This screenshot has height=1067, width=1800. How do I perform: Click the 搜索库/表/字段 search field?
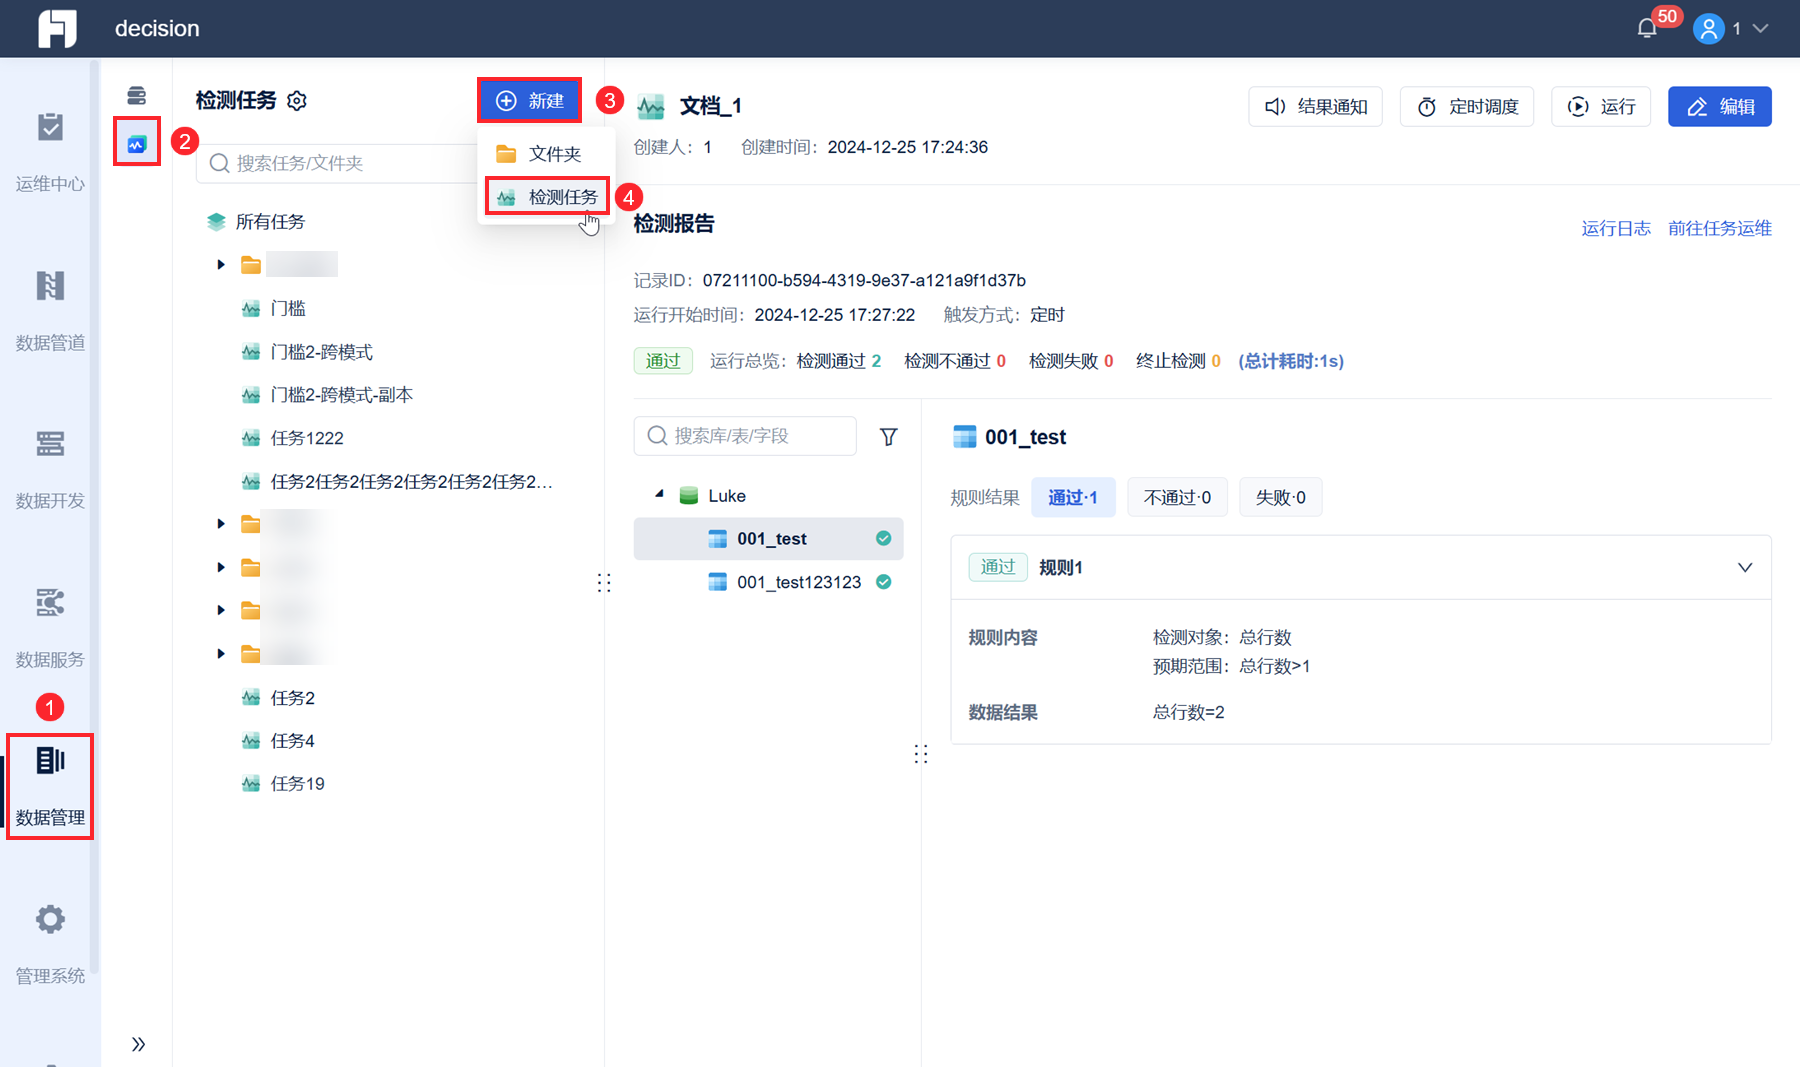click(745, 436)
